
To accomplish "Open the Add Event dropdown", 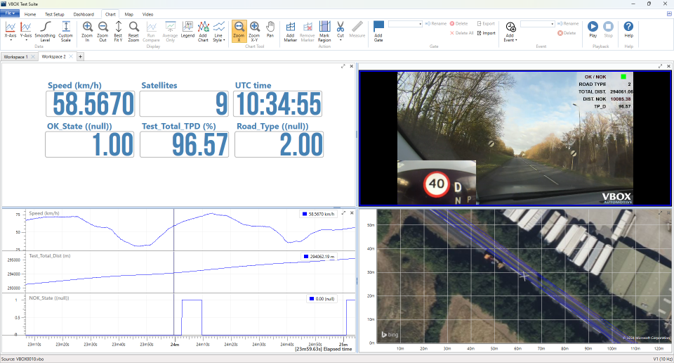I will coord(510,32).
